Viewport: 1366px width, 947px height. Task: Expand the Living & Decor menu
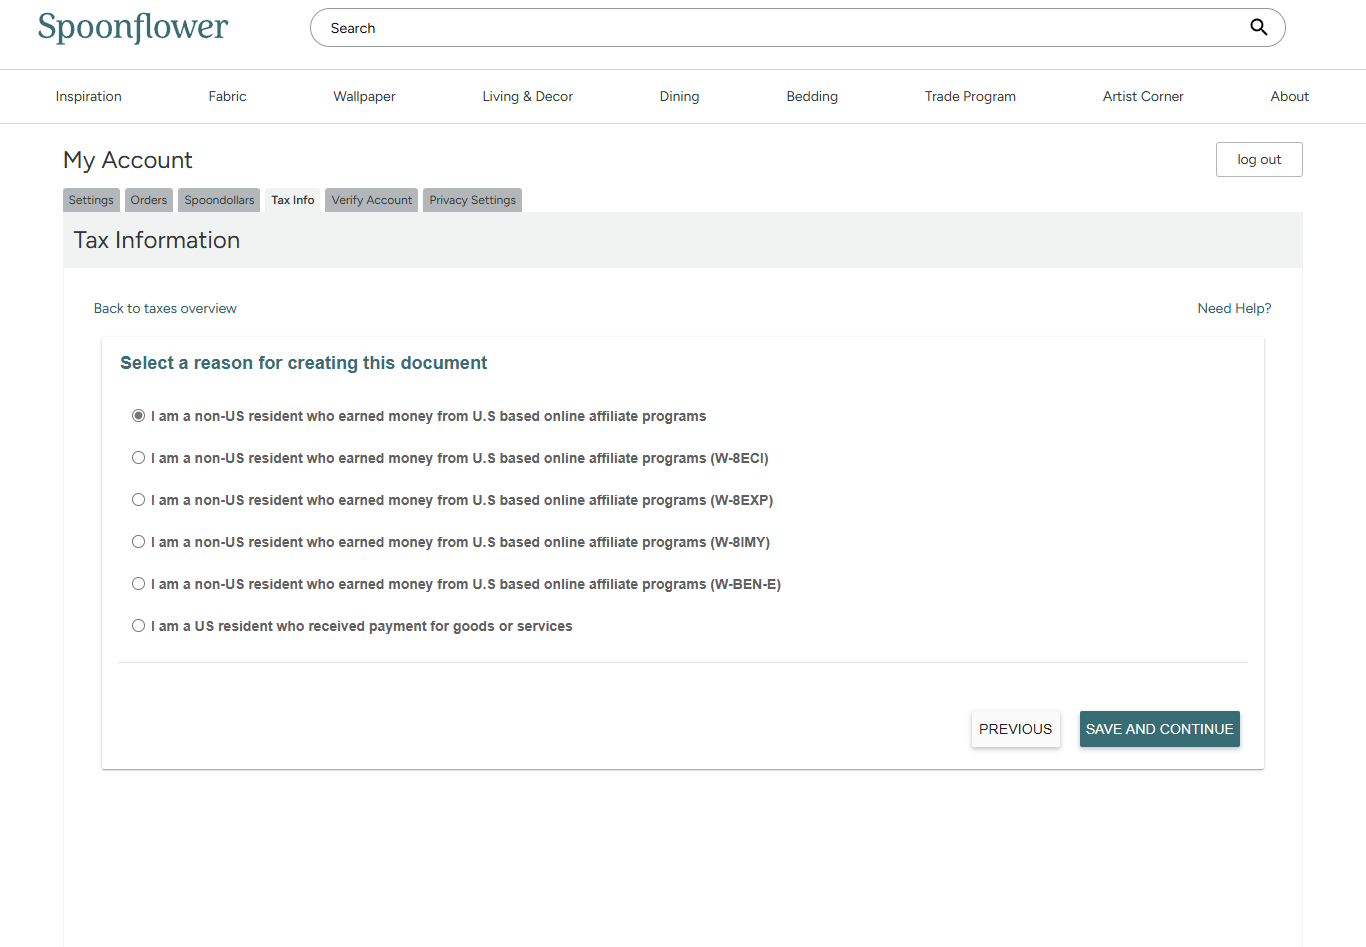tap(527, 97)
